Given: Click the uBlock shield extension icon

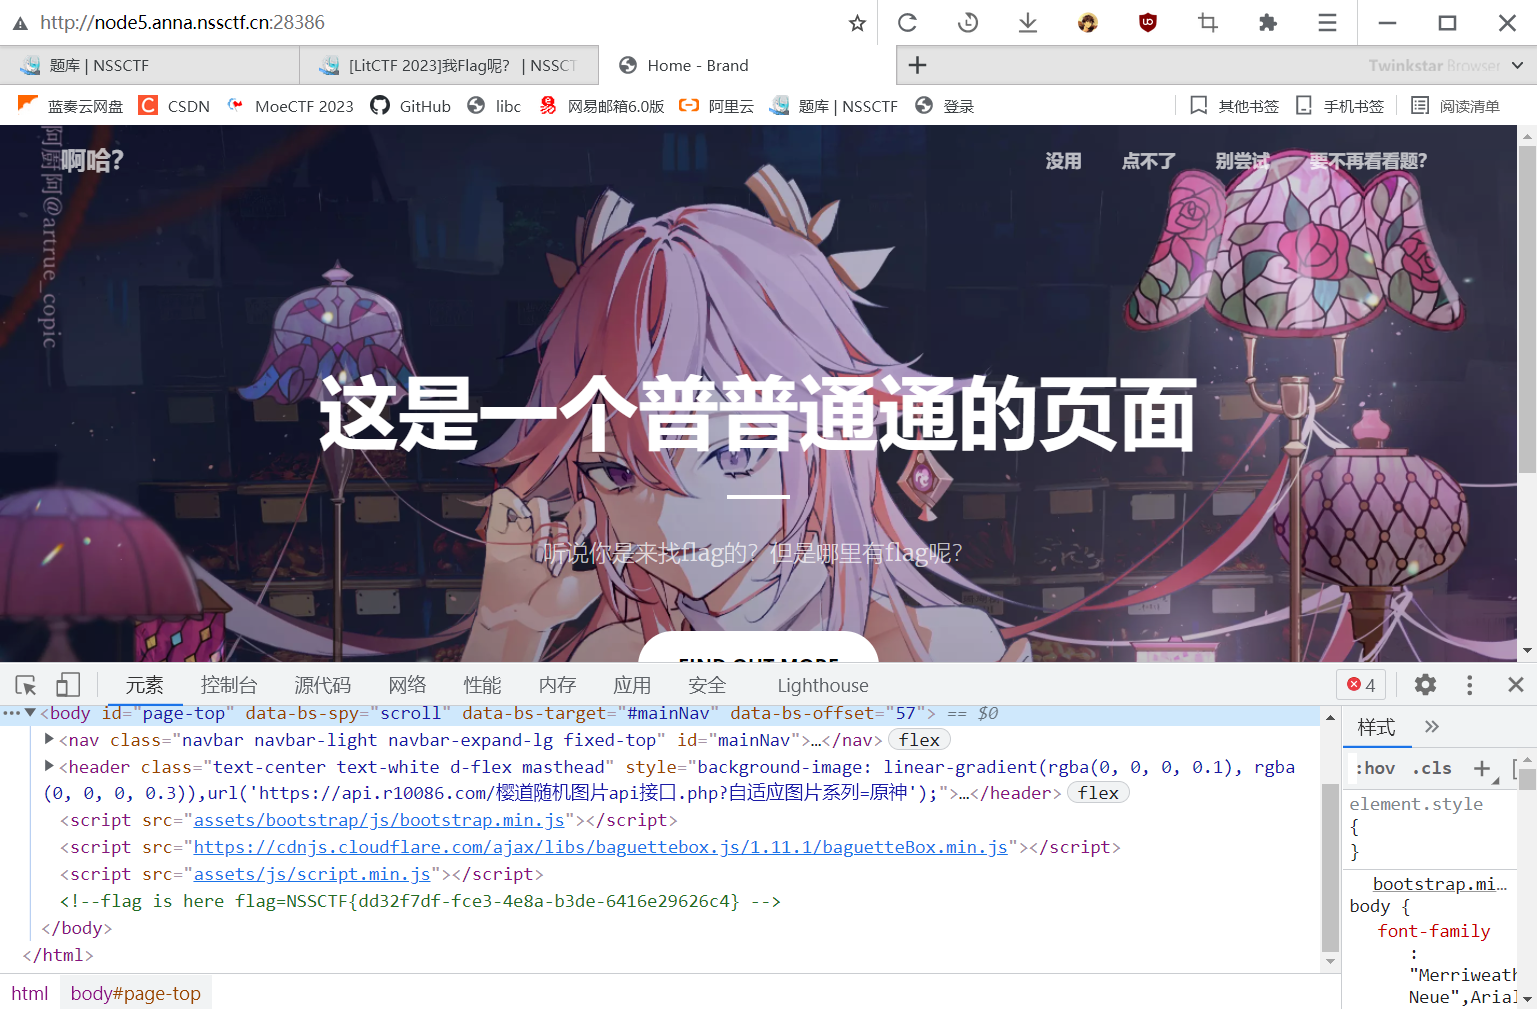Looking at the screenshot, I should 1147,23.
